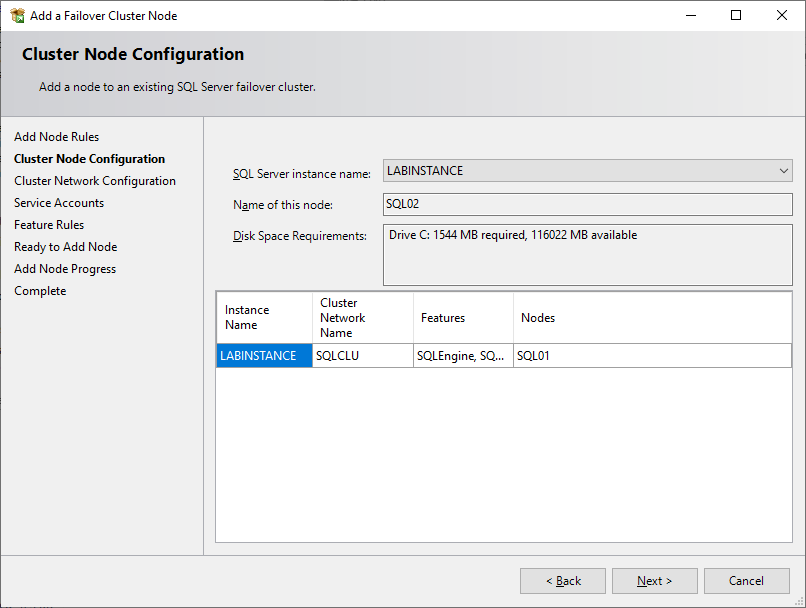Click the SQLEngine features cell

tap(463, 356)
